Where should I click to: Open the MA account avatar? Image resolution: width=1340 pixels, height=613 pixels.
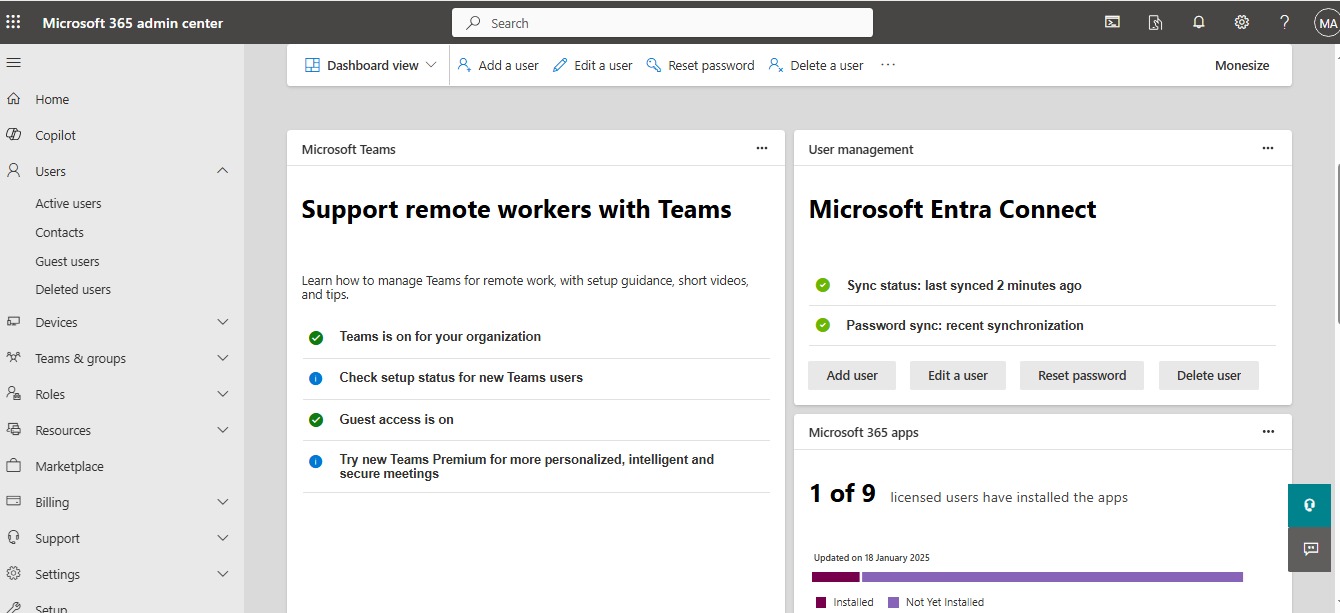point(1327,23)
